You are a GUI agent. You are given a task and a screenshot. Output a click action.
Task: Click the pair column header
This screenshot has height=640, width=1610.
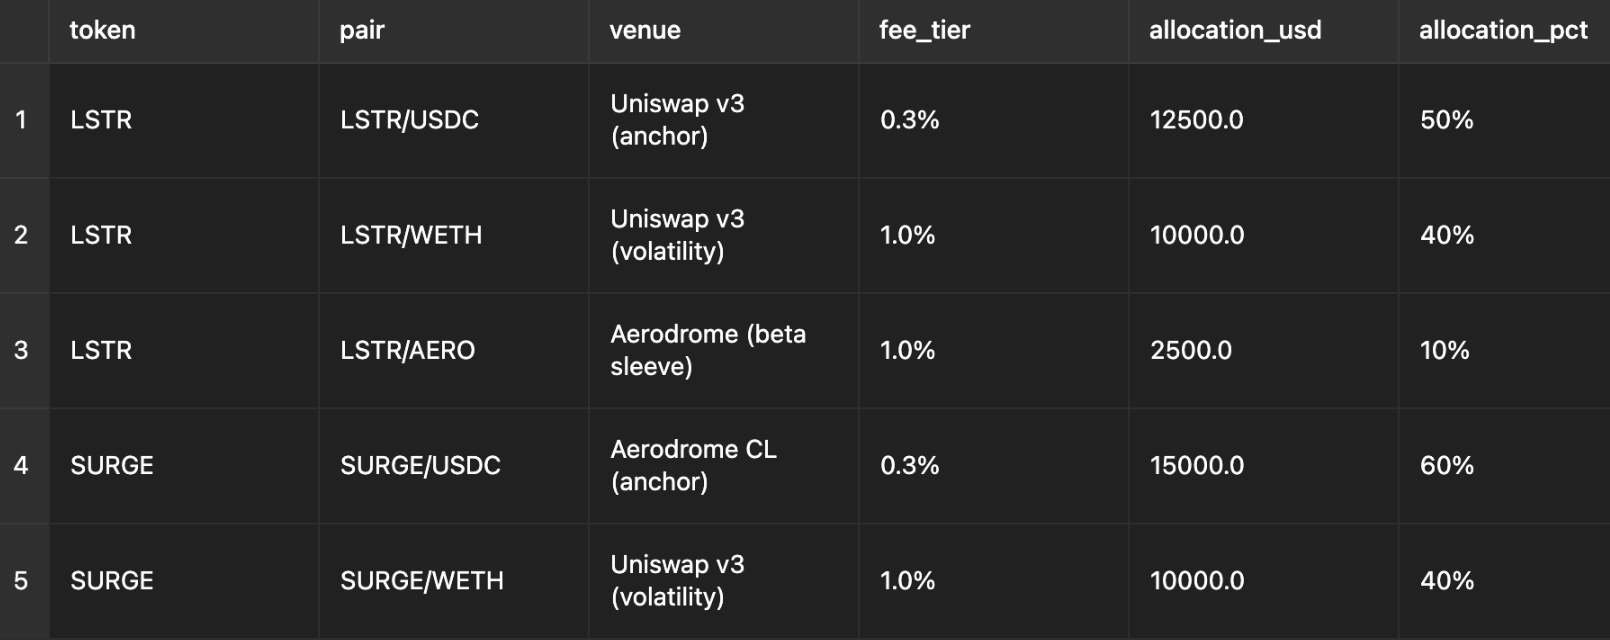tap(362, 30)
